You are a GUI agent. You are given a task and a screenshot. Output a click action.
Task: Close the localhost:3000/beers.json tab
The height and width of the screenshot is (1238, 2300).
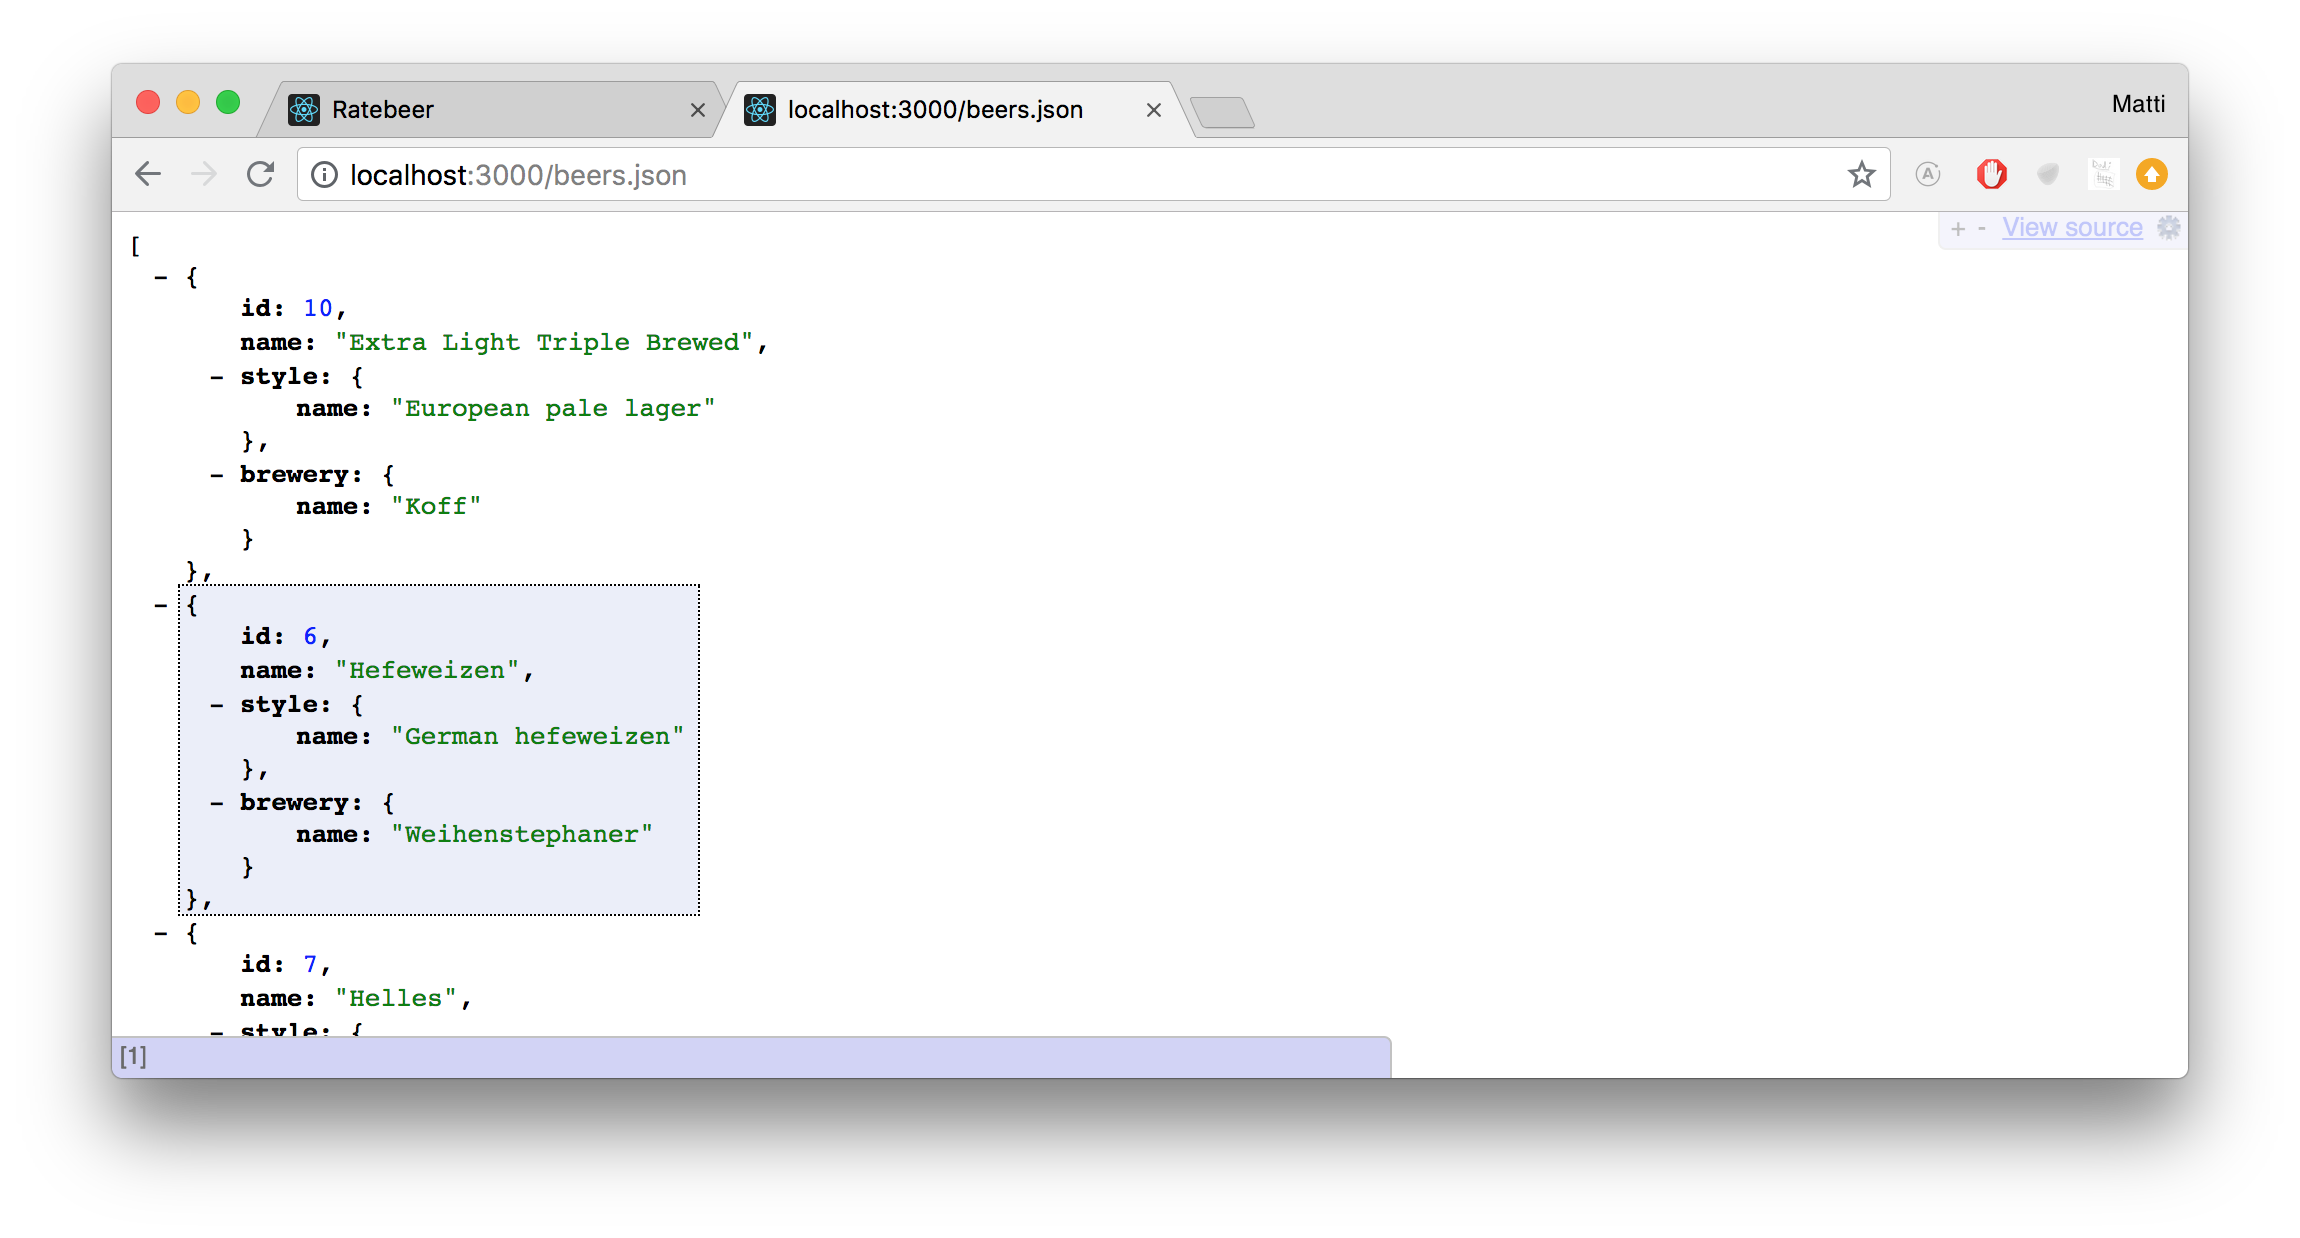coord(1153,110)
